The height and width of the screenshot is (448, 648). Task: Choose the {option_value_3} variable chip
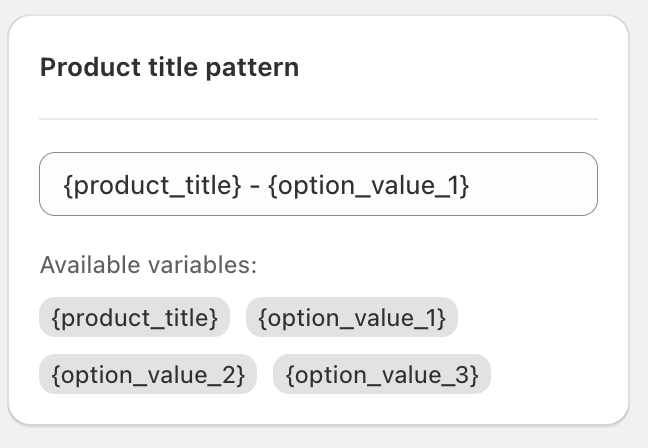[382, 375]
